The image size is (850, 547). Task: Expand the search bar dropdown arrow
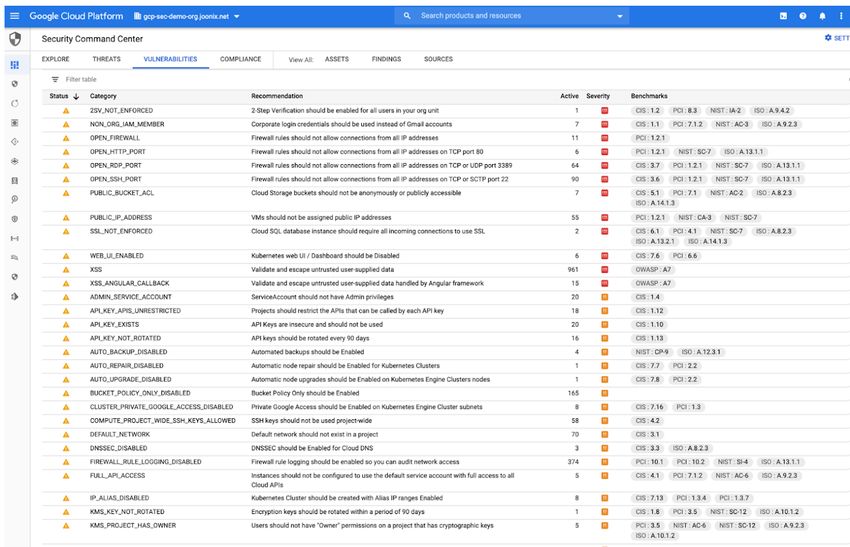point(620,16)
